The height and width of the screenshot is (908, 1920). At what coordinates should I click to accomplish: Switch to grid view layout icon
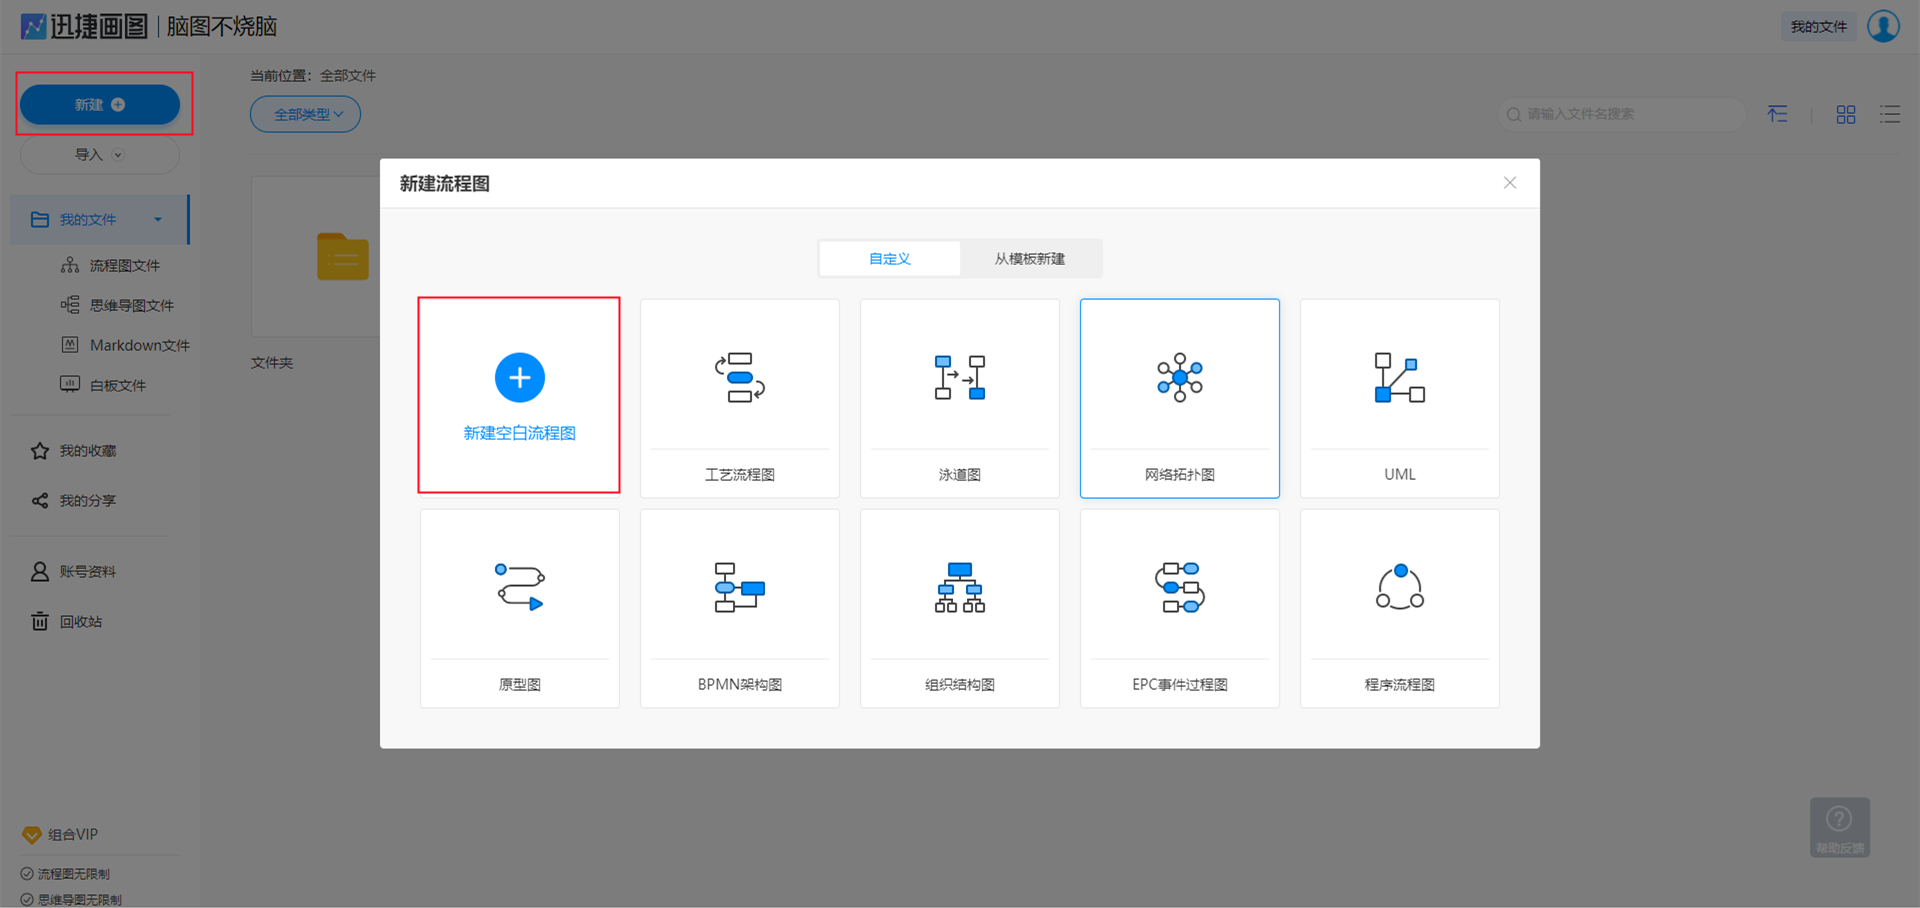coord(1846,115)
